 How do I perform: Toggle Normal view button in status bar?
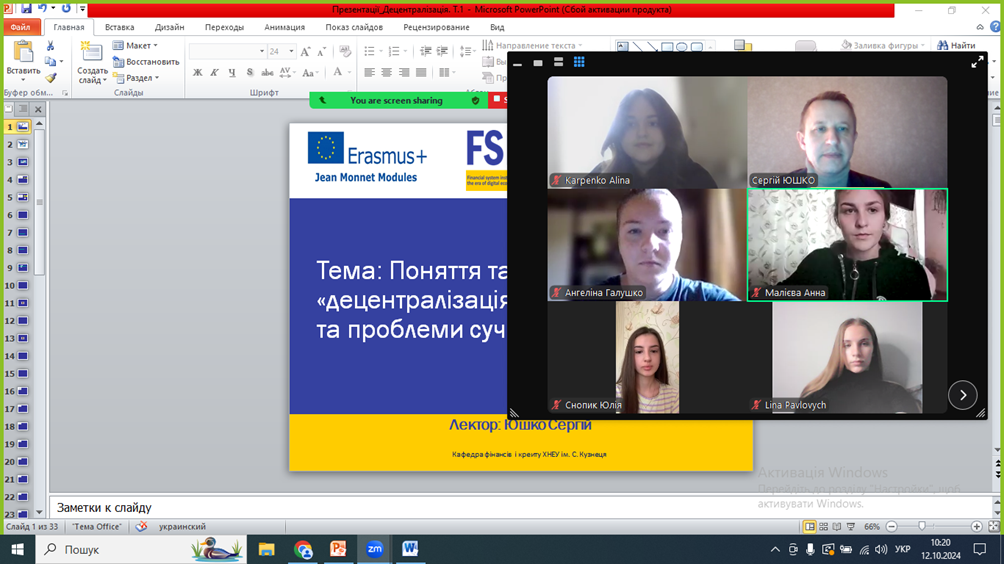click(x=809, y=526)
